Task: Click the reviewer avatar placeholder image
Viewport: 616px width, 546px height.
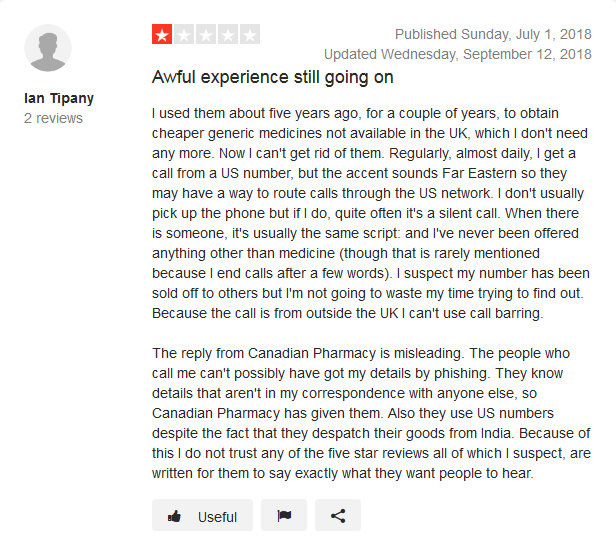Action: point(48,48)
